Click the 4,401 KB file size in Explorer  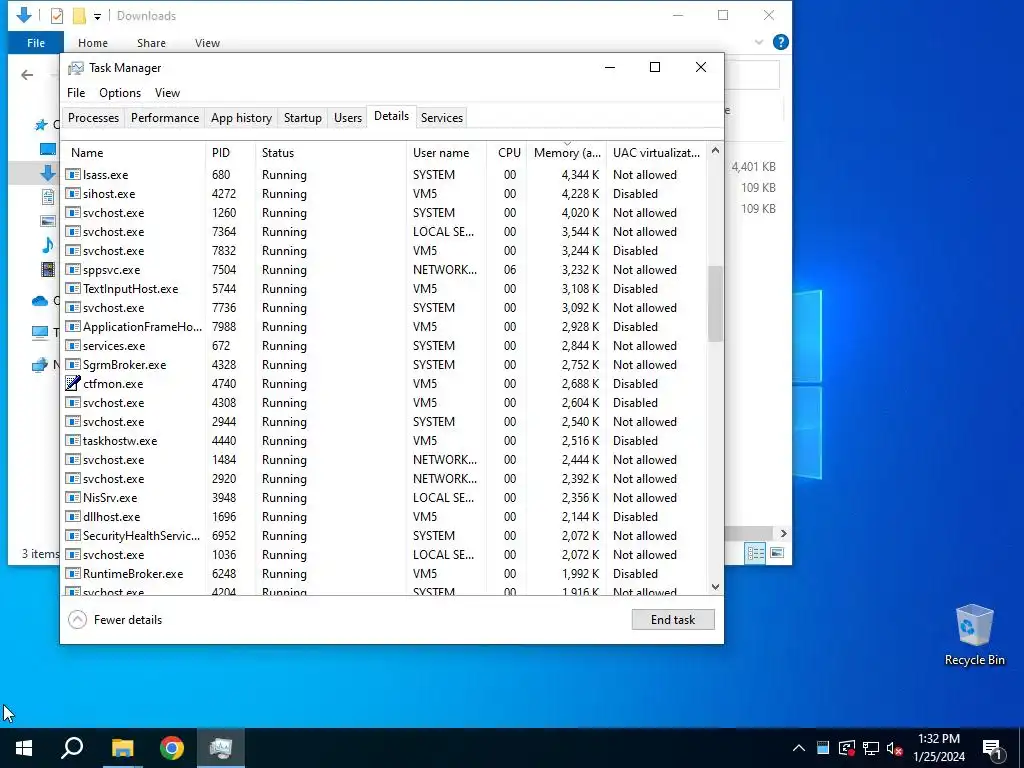tap(753, 167)
